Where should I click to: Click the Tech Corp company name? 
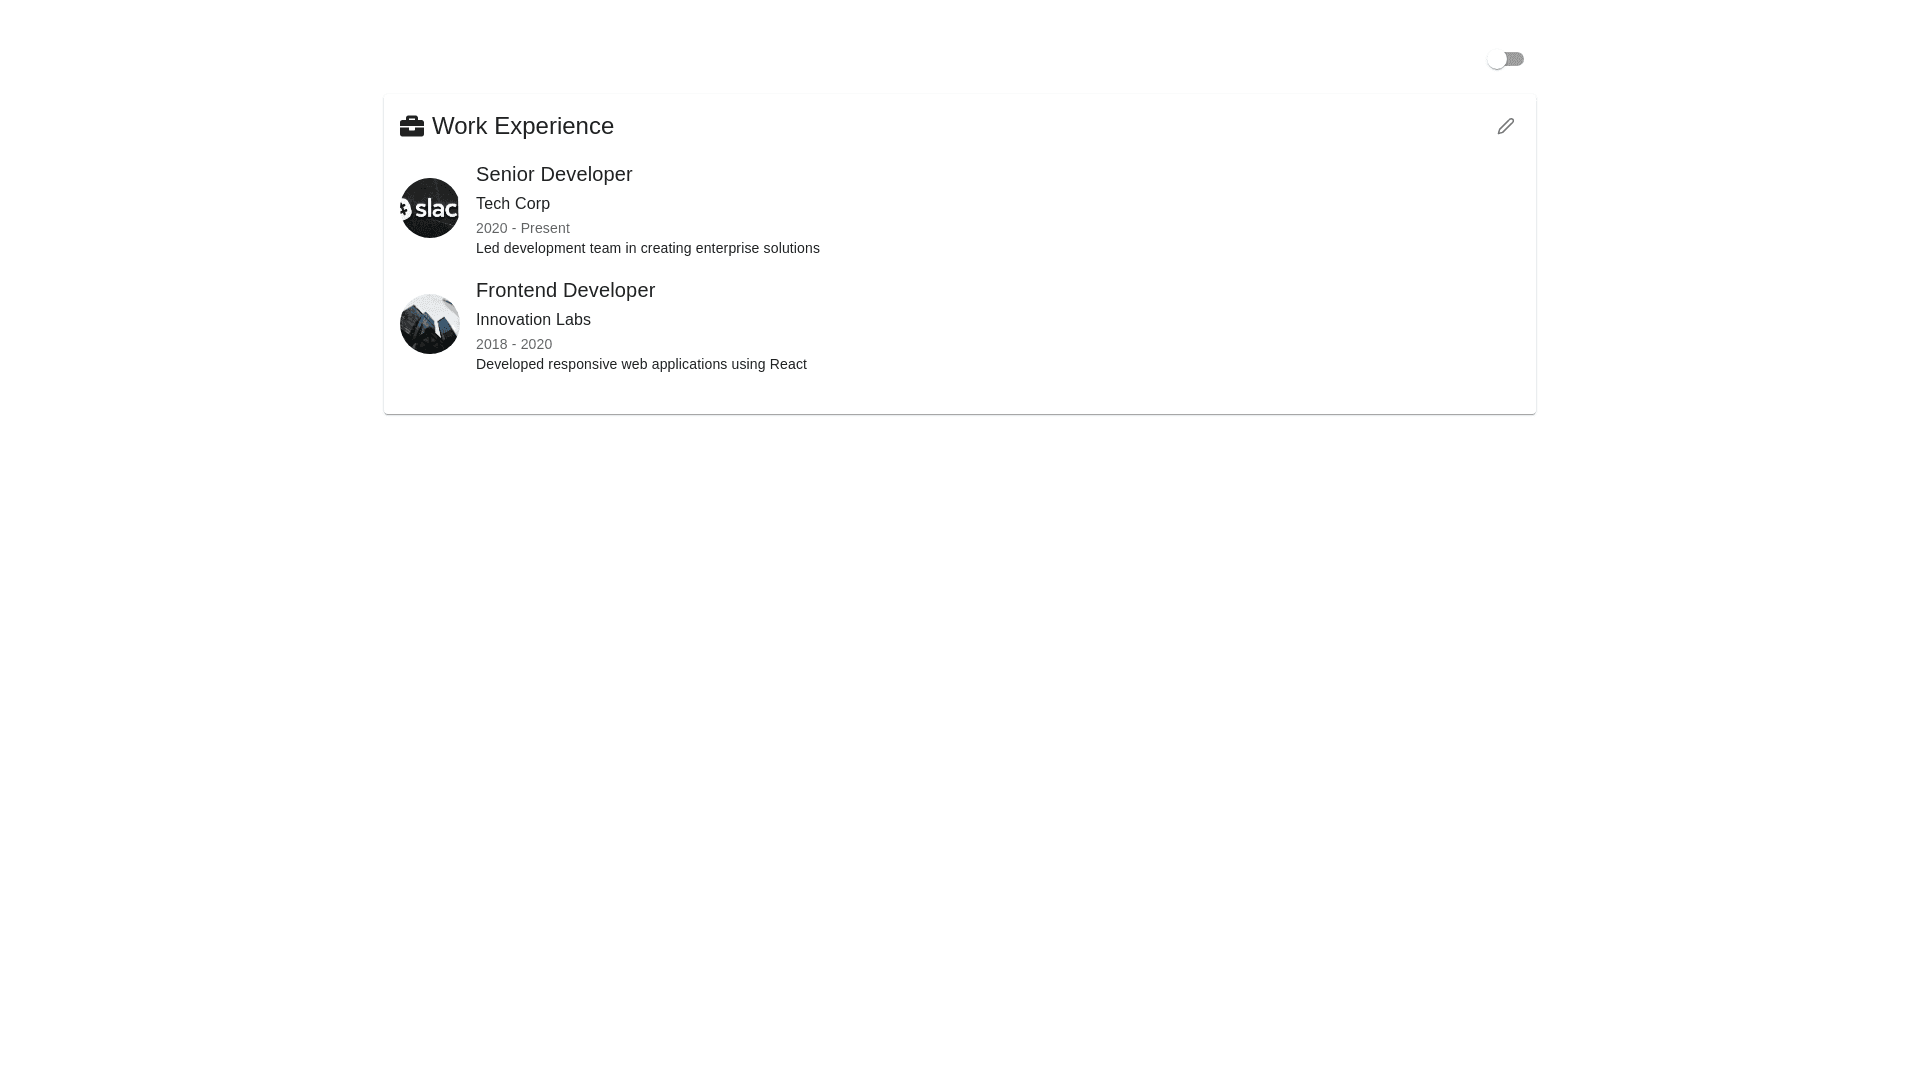(513, 204)
